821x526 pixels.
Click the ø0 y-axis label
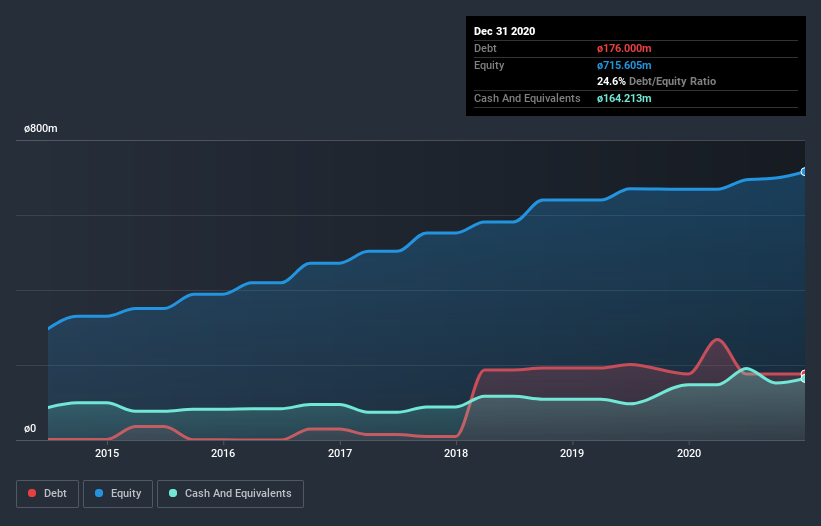[x=30, y=429]
